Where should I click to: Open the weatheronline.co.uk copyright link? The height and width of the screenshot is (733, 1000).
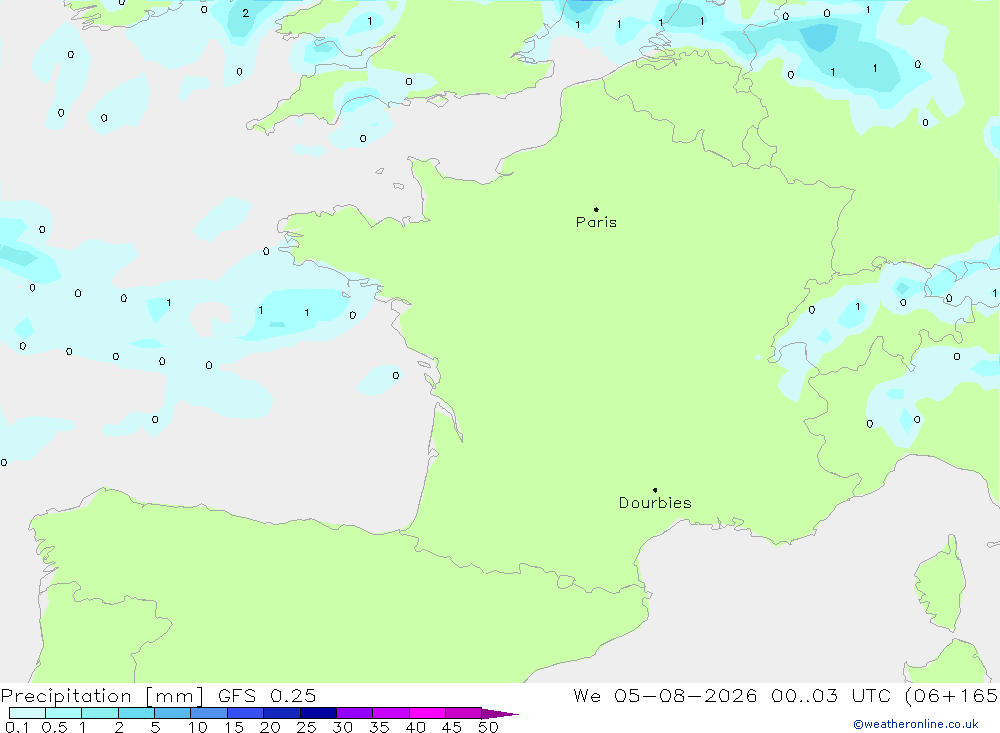tap(916, 724)
